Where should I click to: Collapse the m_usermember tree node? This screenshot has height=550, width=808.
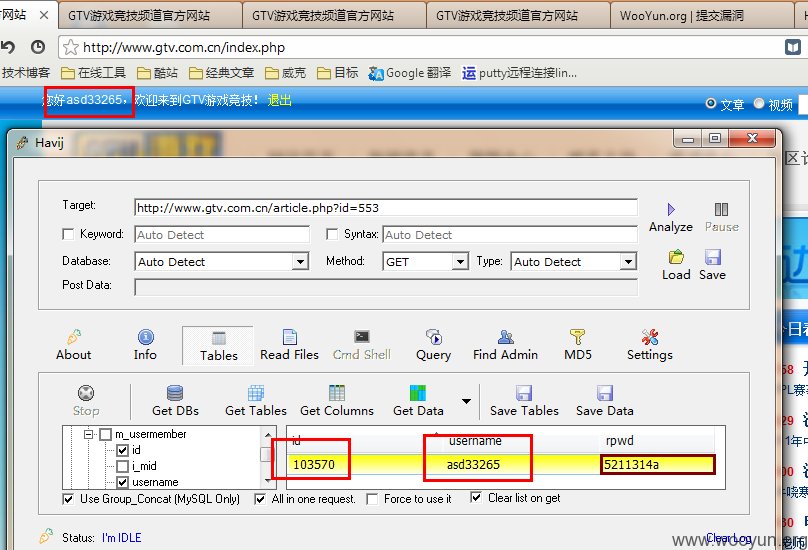pos(88,435)
